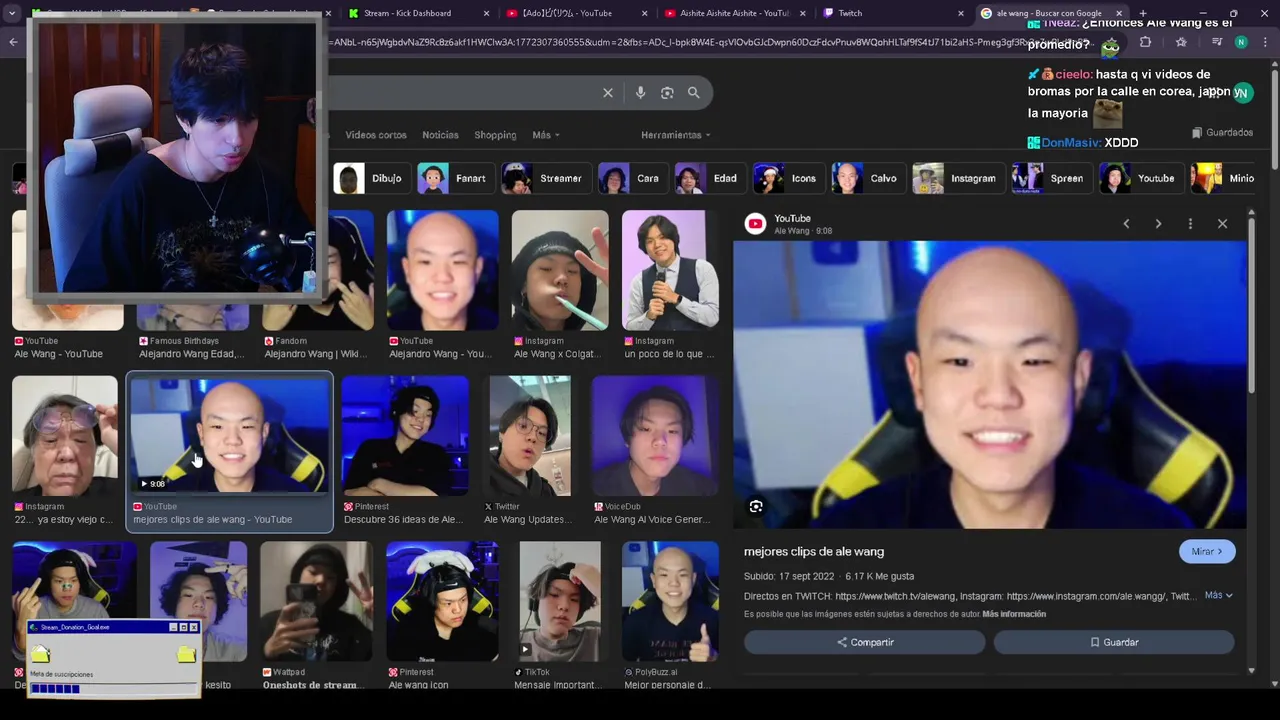Screen dimensions: 1280x720
Task: Select the Calvo suggestion chip
Action: click(x=867, y=178)
